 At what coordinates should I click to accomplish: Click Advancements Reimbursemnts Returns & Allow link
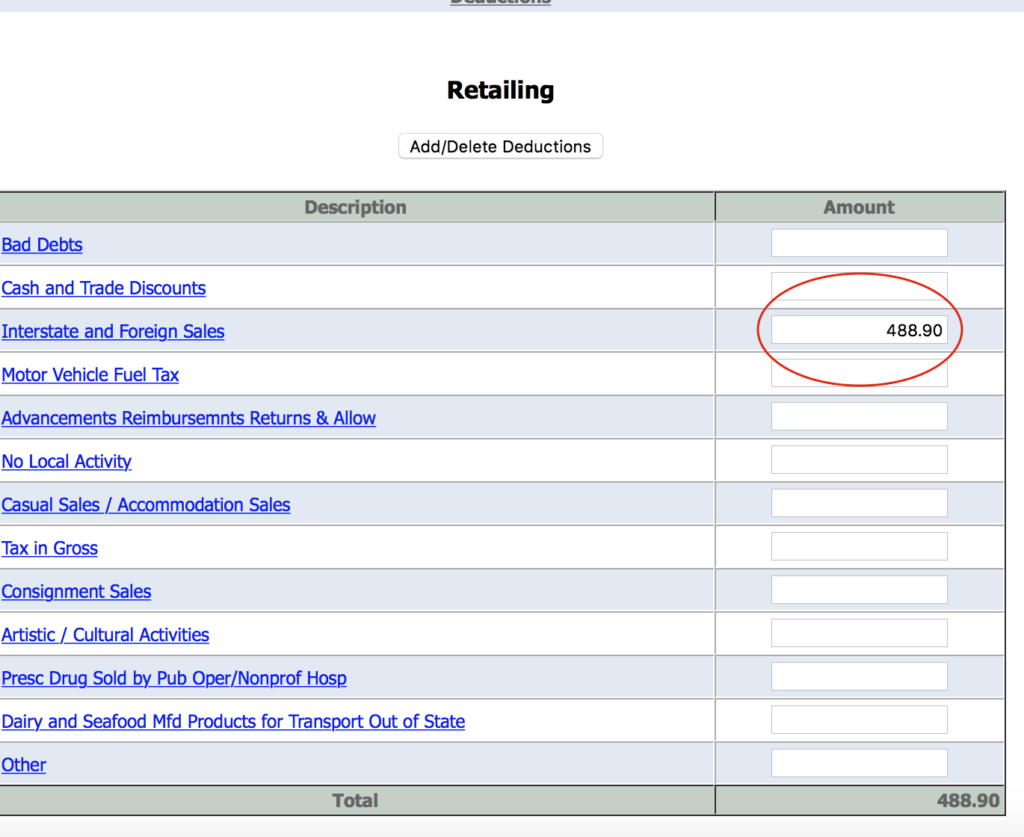pyautogui.click(x=188, y=418)
